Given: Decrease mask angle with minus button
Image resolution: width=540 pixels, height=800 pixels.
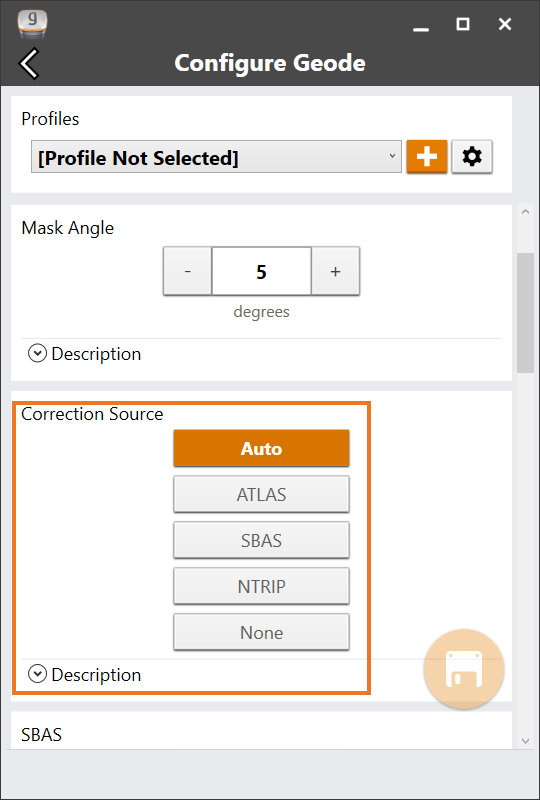Looking at the screenshot, I should coord(187,271).
